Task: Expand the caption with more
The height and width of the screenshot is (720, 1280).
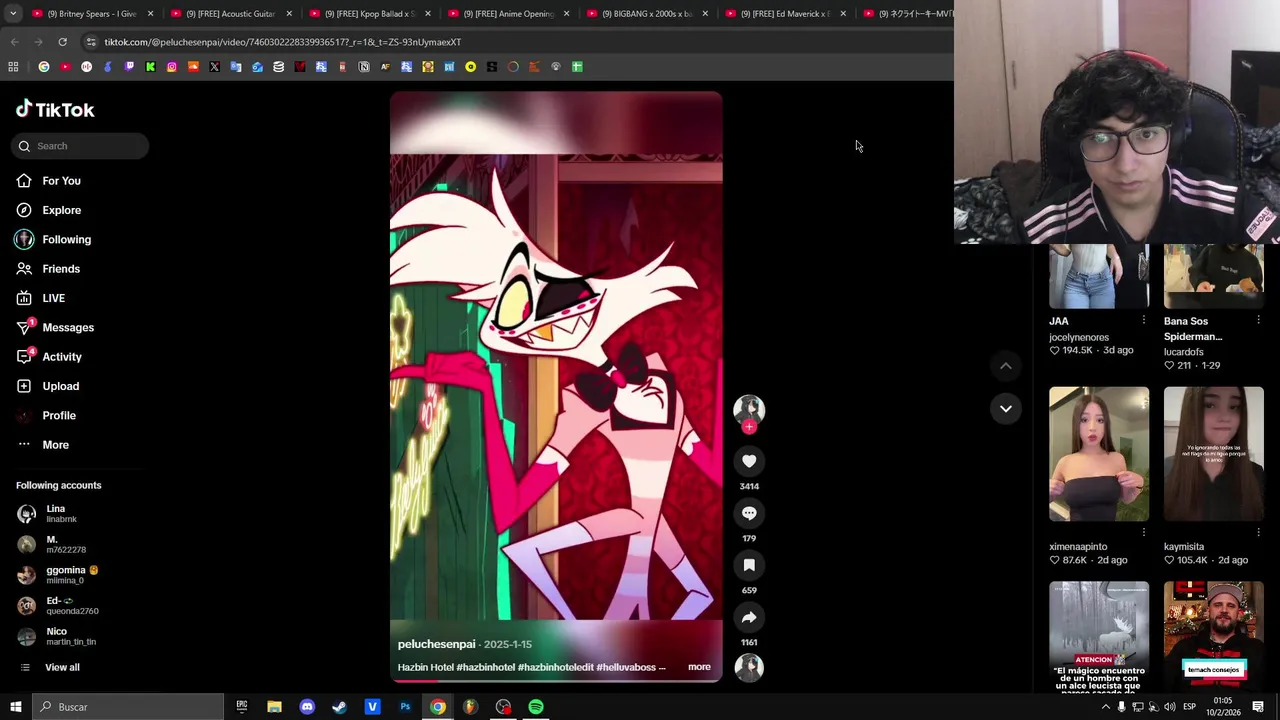Action: coord(699,667)
